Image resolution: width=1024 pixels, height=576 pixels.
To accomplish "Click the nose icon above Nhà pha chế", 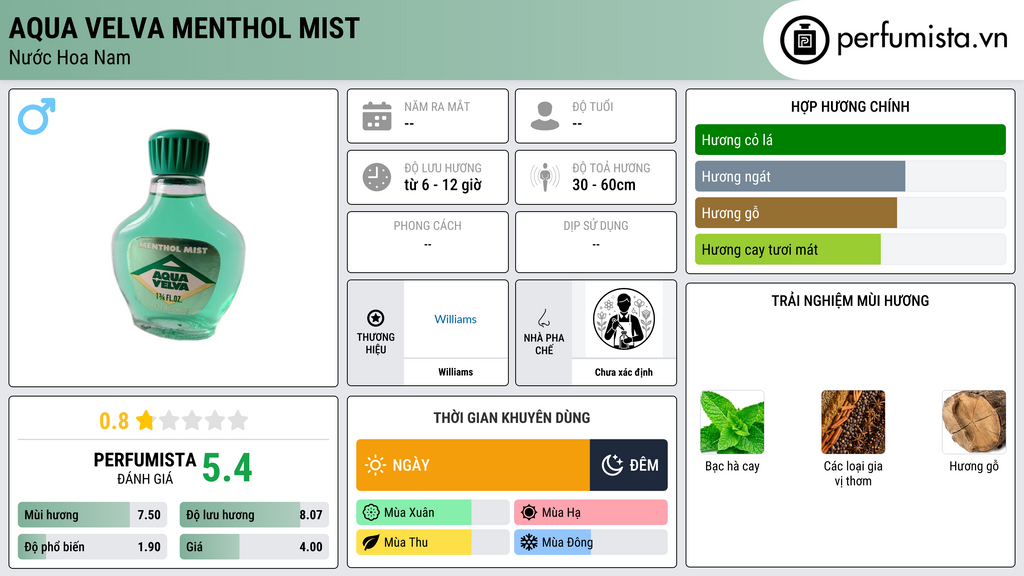I will tap(543, 318).
